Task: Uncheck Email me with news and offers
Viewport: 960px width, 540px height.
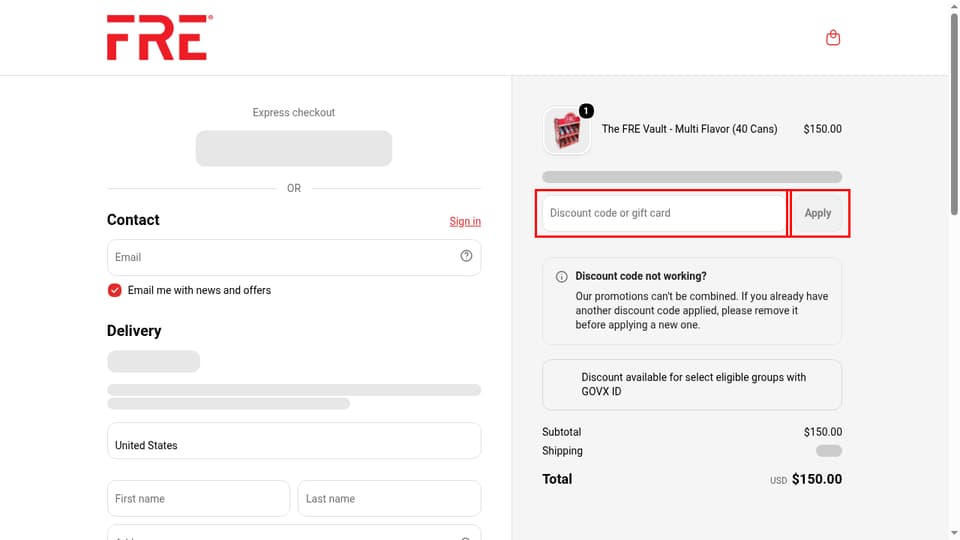Action: coord(114,290)
